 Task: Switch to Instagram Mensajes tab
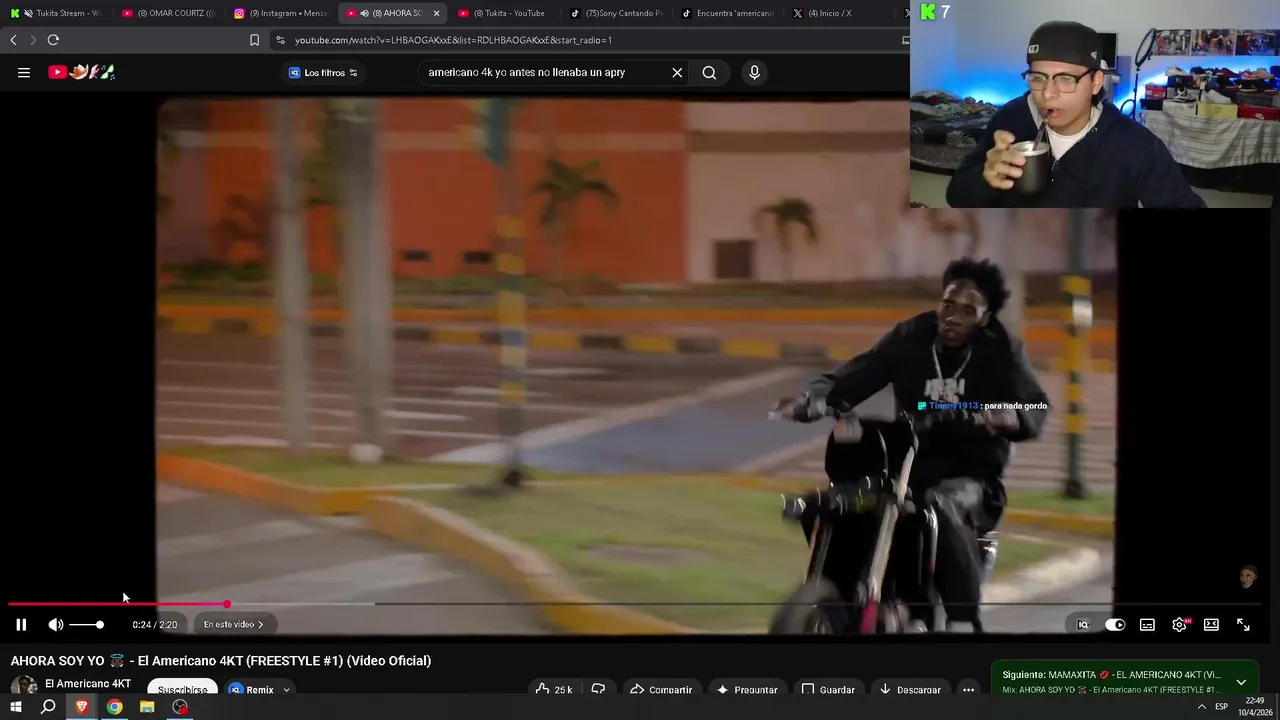pyautogui.click(x=280, y=13)
